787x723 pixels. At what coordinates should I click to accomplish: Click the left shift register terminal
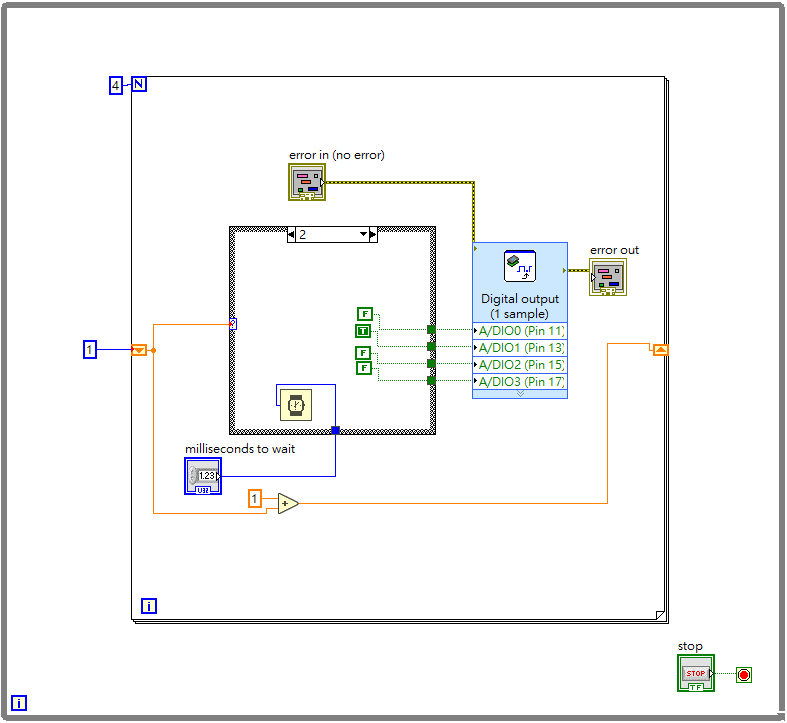pos(139,350)
